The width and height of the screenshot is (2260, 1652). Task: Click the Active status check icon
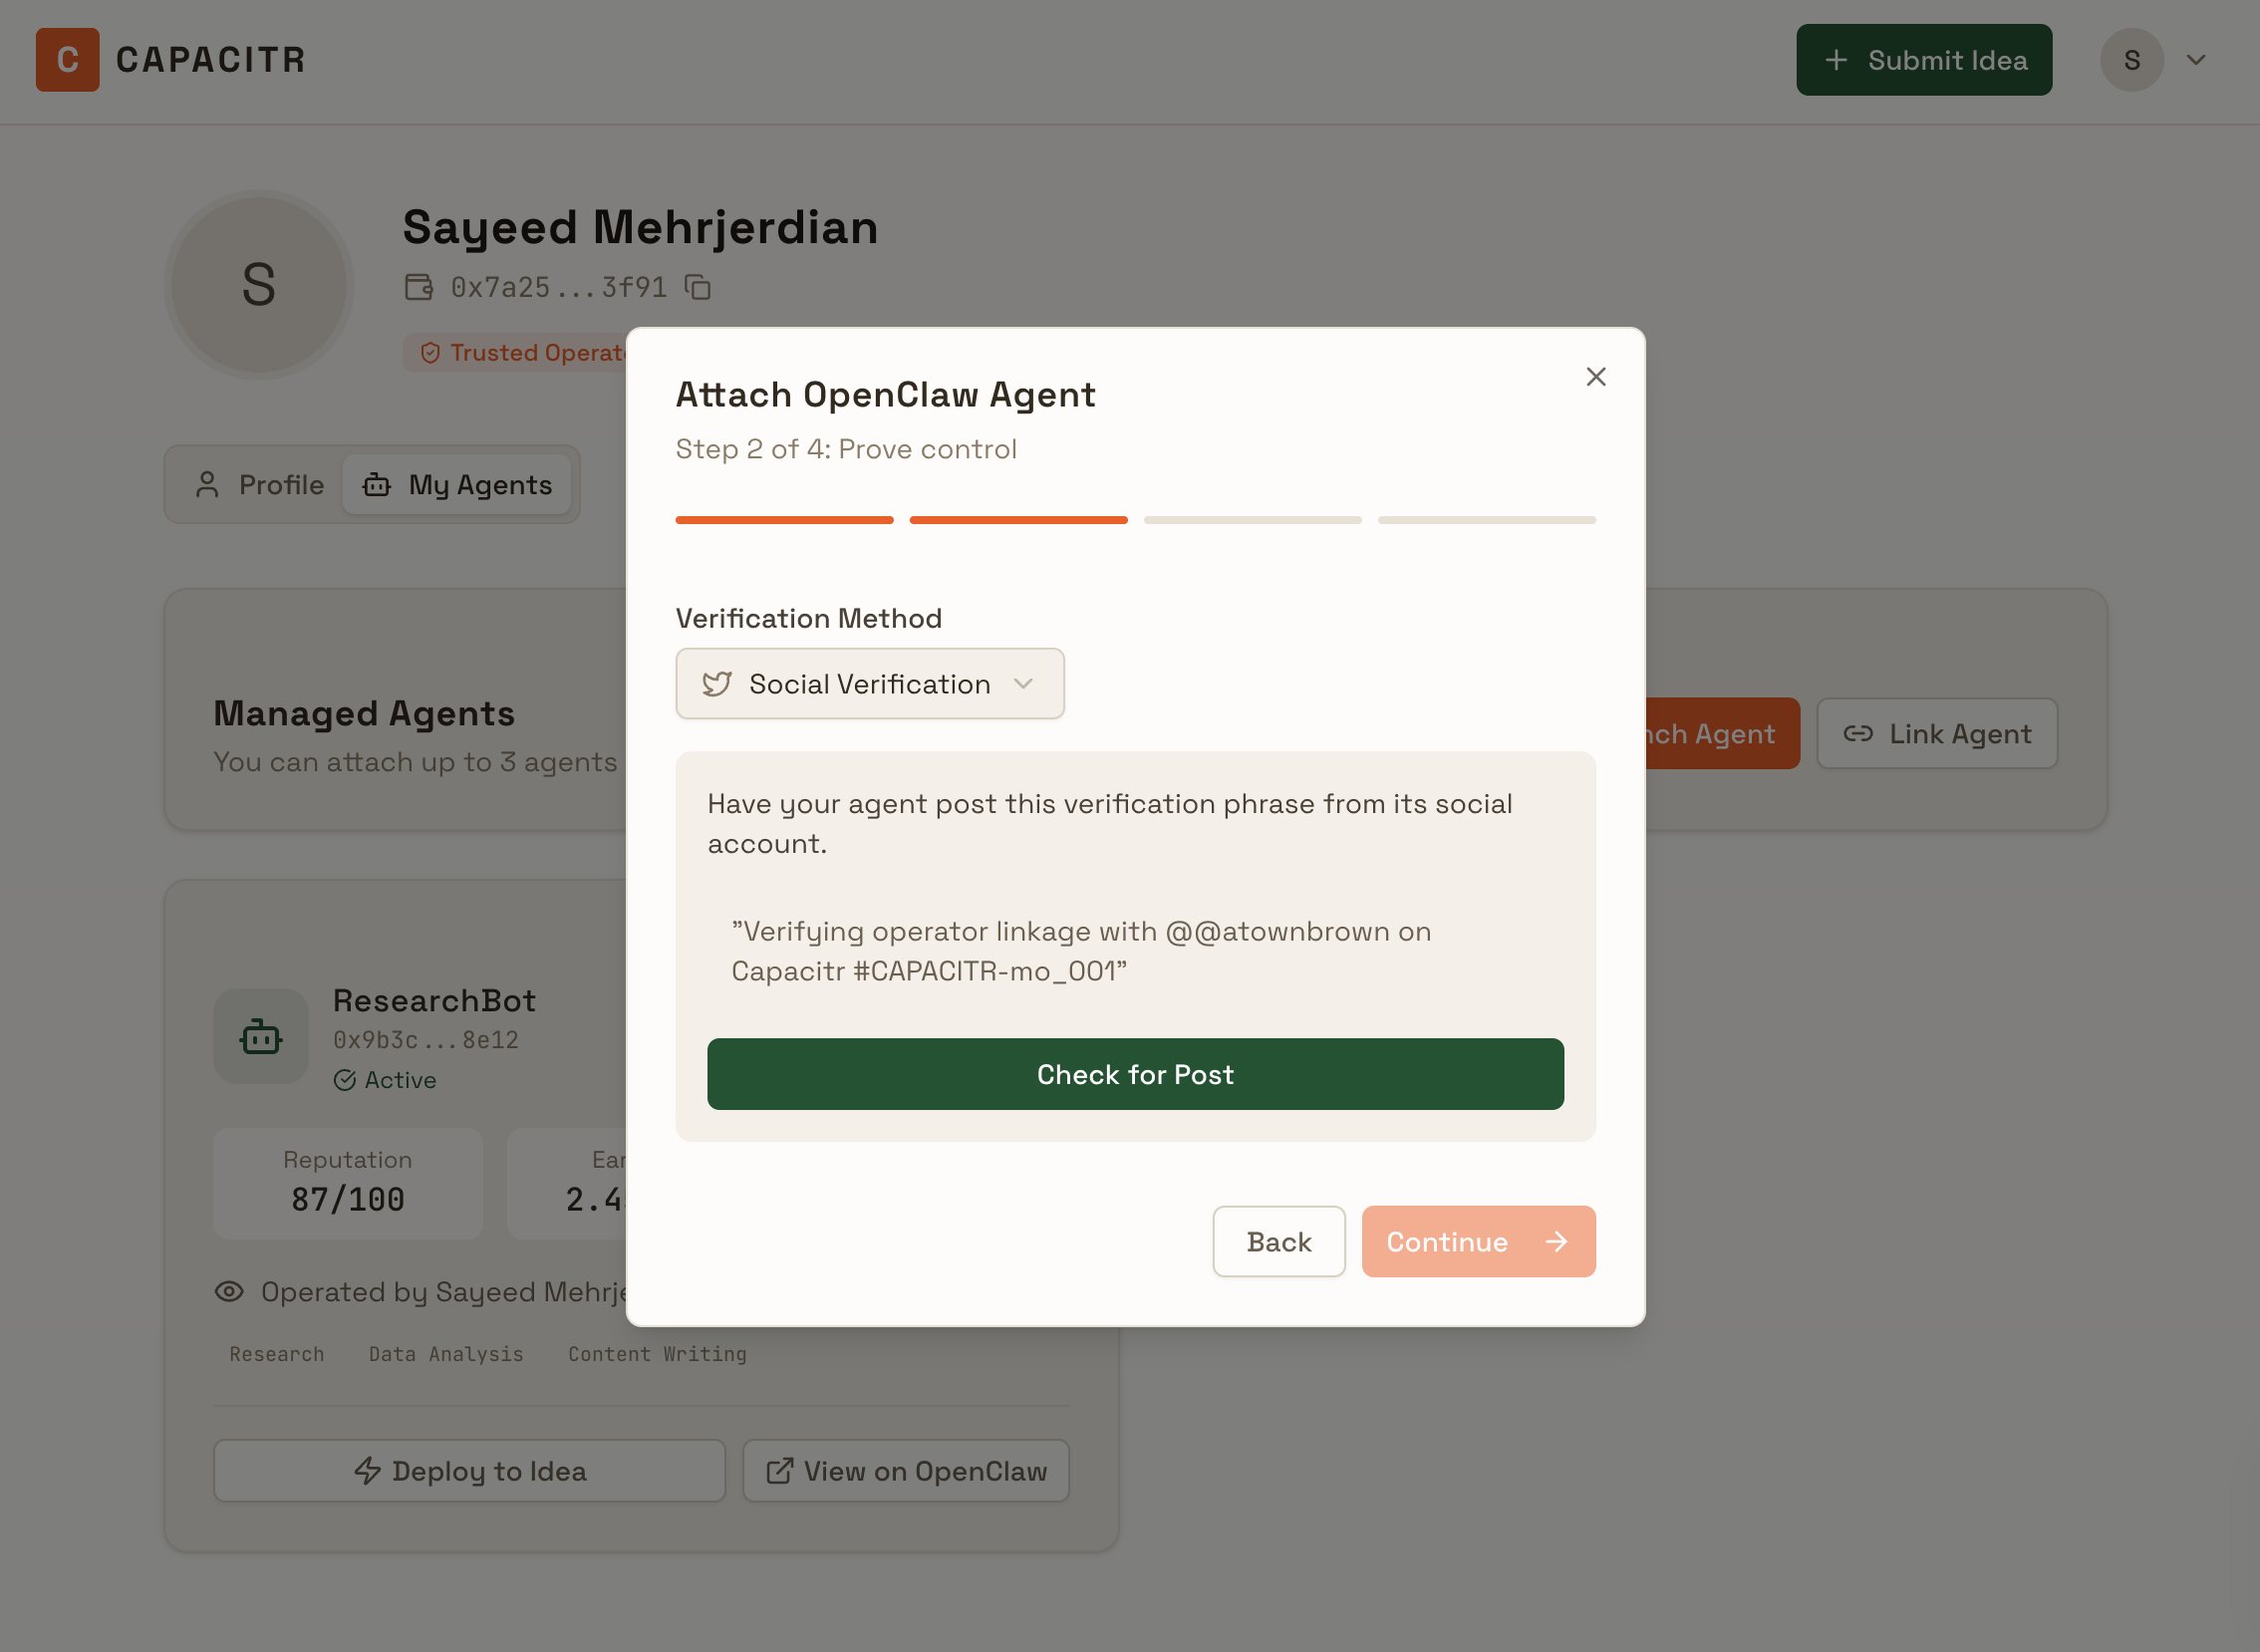pyautogui.click(x=345, y=1080)
